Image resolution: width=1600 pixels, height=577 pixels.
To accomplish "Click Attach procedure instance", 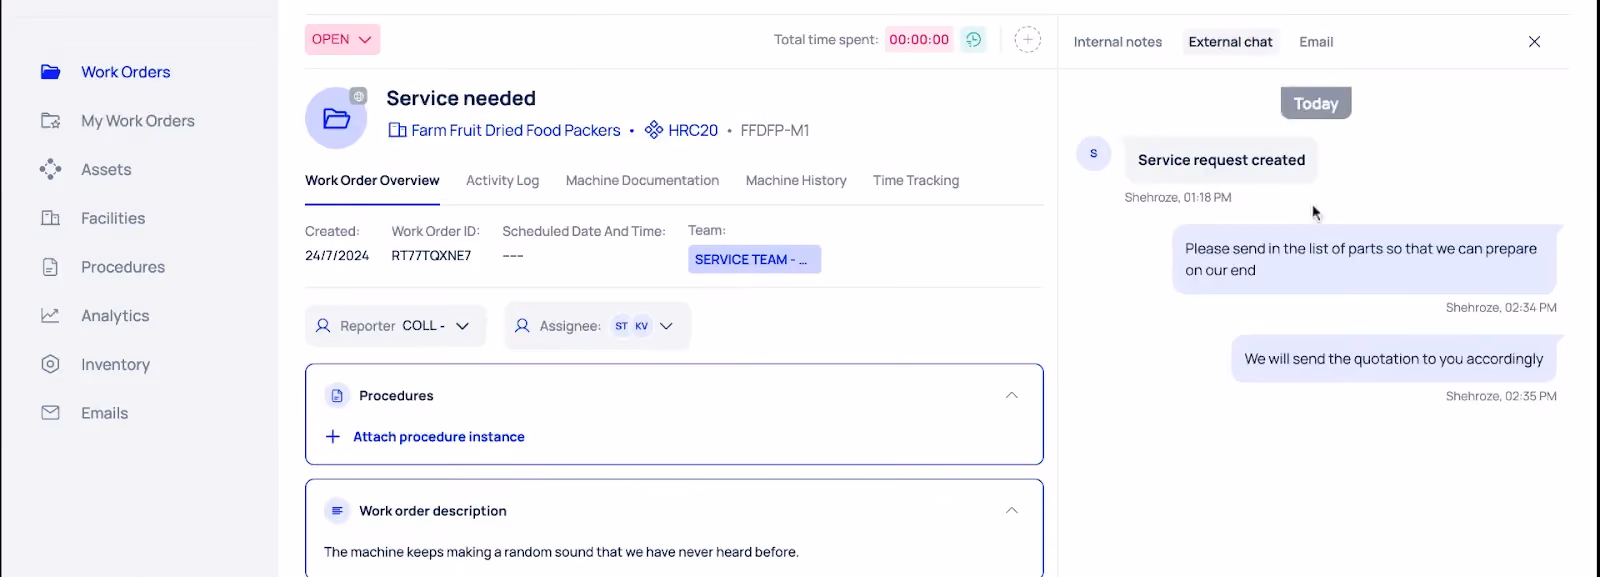I will [x=439, y=437].
